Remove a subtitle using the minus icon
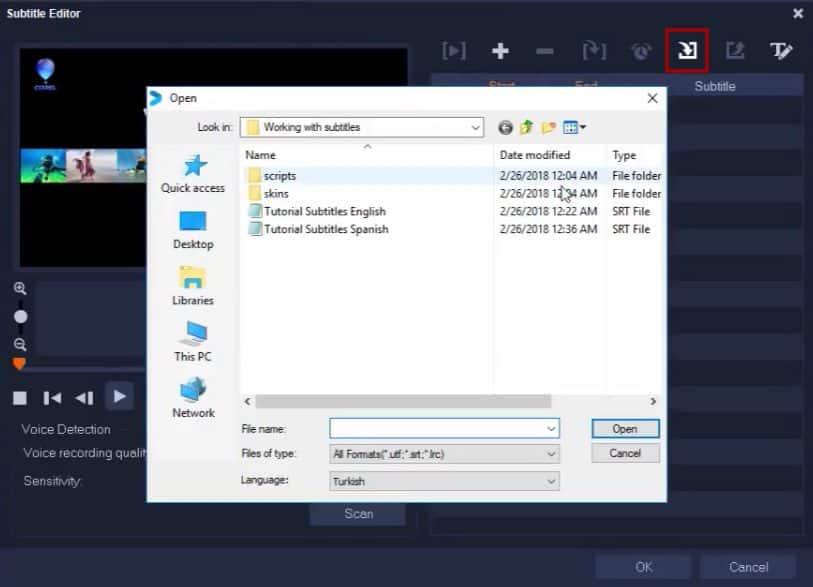 [546, 50]
